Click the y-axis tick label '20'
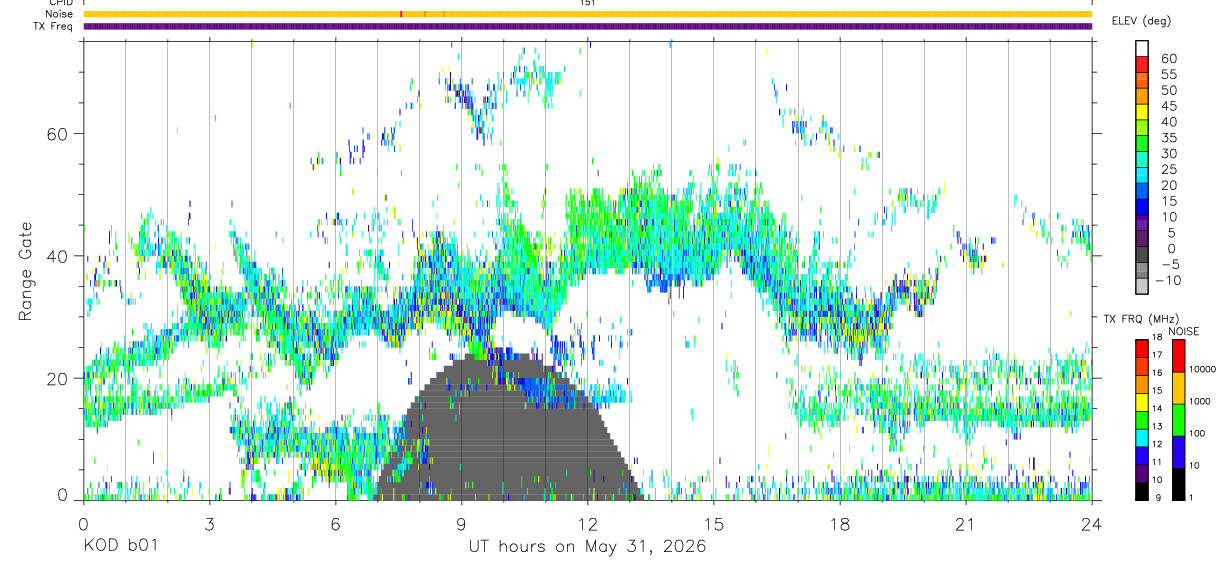This screenshot has height=567, width=1228. tap(58, 378)
